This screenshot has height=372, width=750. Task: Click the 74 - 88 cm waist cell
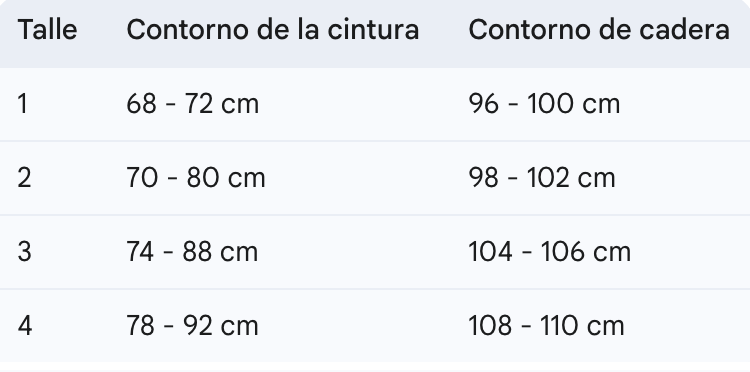[192, 252]
